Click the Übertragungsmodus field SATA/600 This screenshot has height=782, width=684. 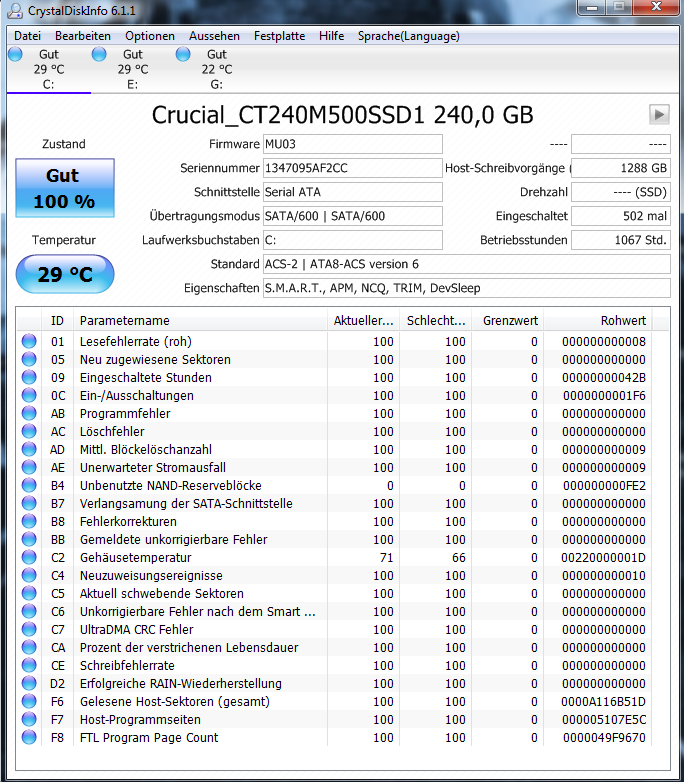click(x=352, y=216)
